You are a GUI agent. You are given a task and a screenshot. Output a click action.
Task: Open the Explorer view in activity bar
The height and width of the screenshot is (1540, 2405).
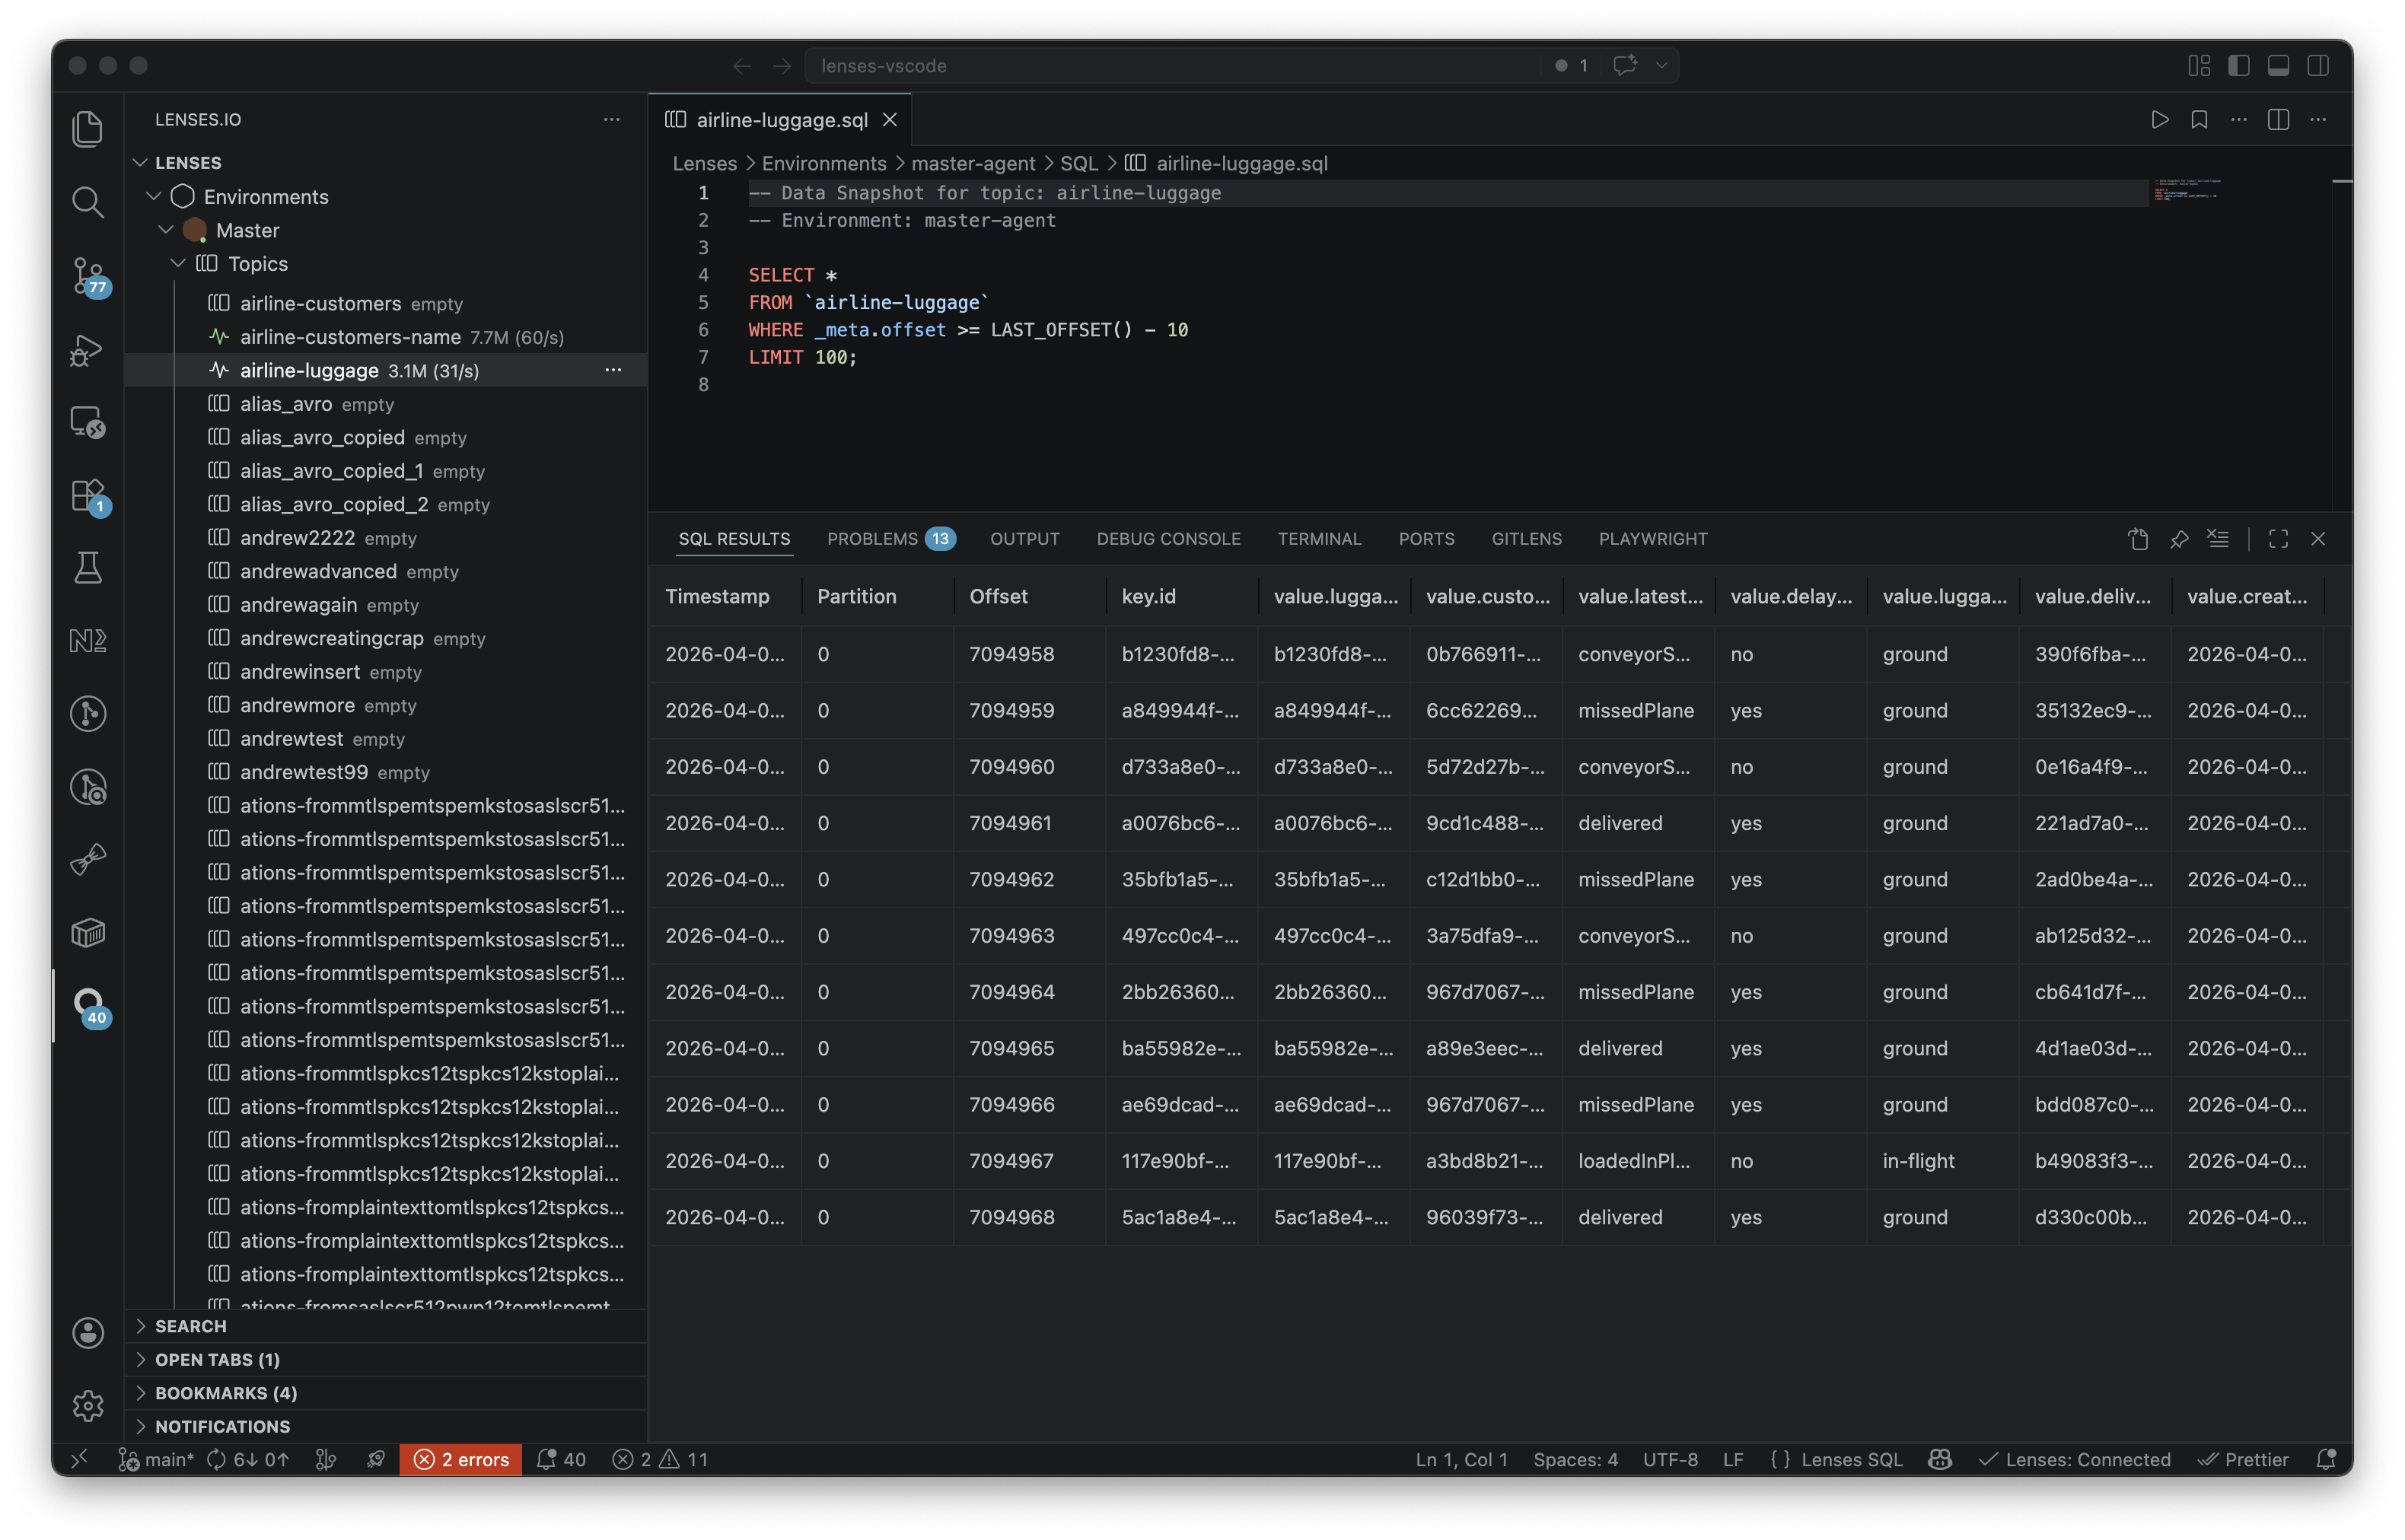click(88, 128)
